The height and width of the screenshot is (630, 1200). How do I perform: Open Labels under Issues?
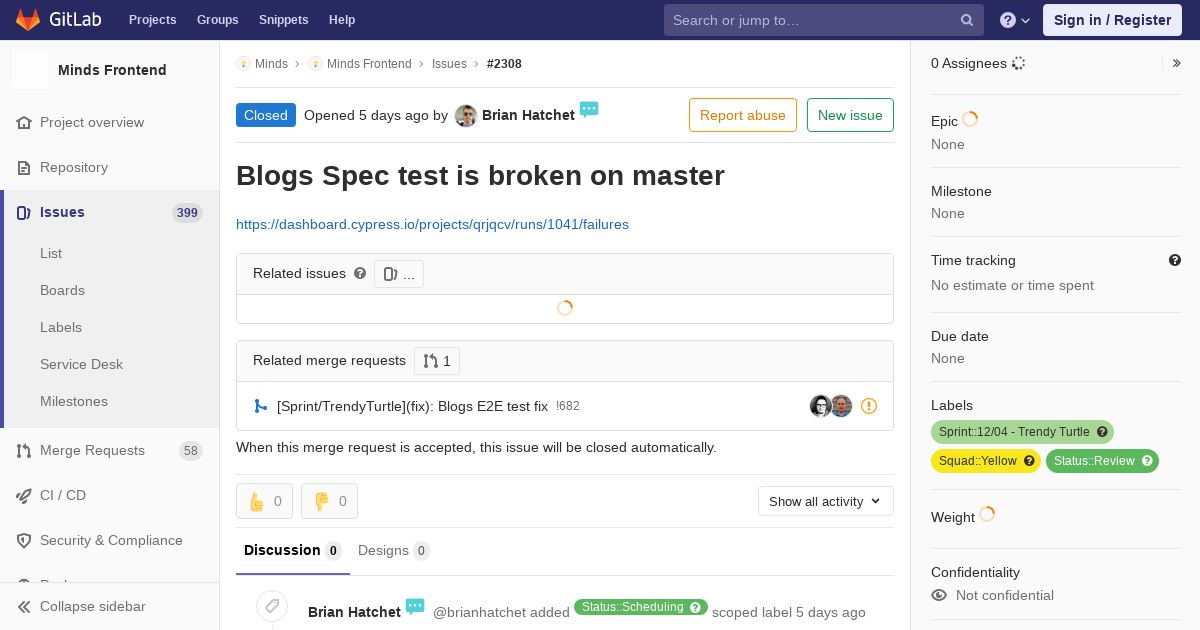point(61,327)
